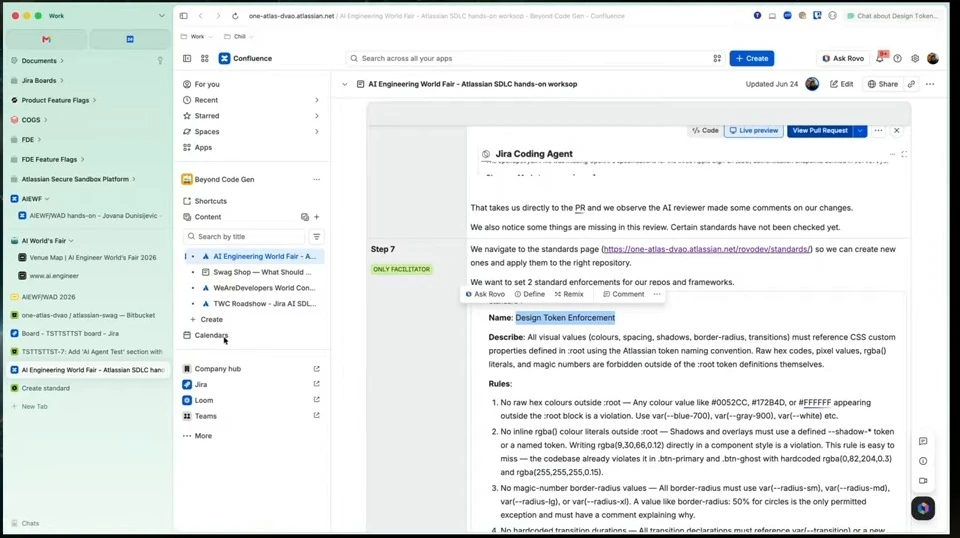Image resolution: width=960 pixels, height=538 pixels.
Task: Open Beyond Code Gen space options
Action: coord(317,179)
